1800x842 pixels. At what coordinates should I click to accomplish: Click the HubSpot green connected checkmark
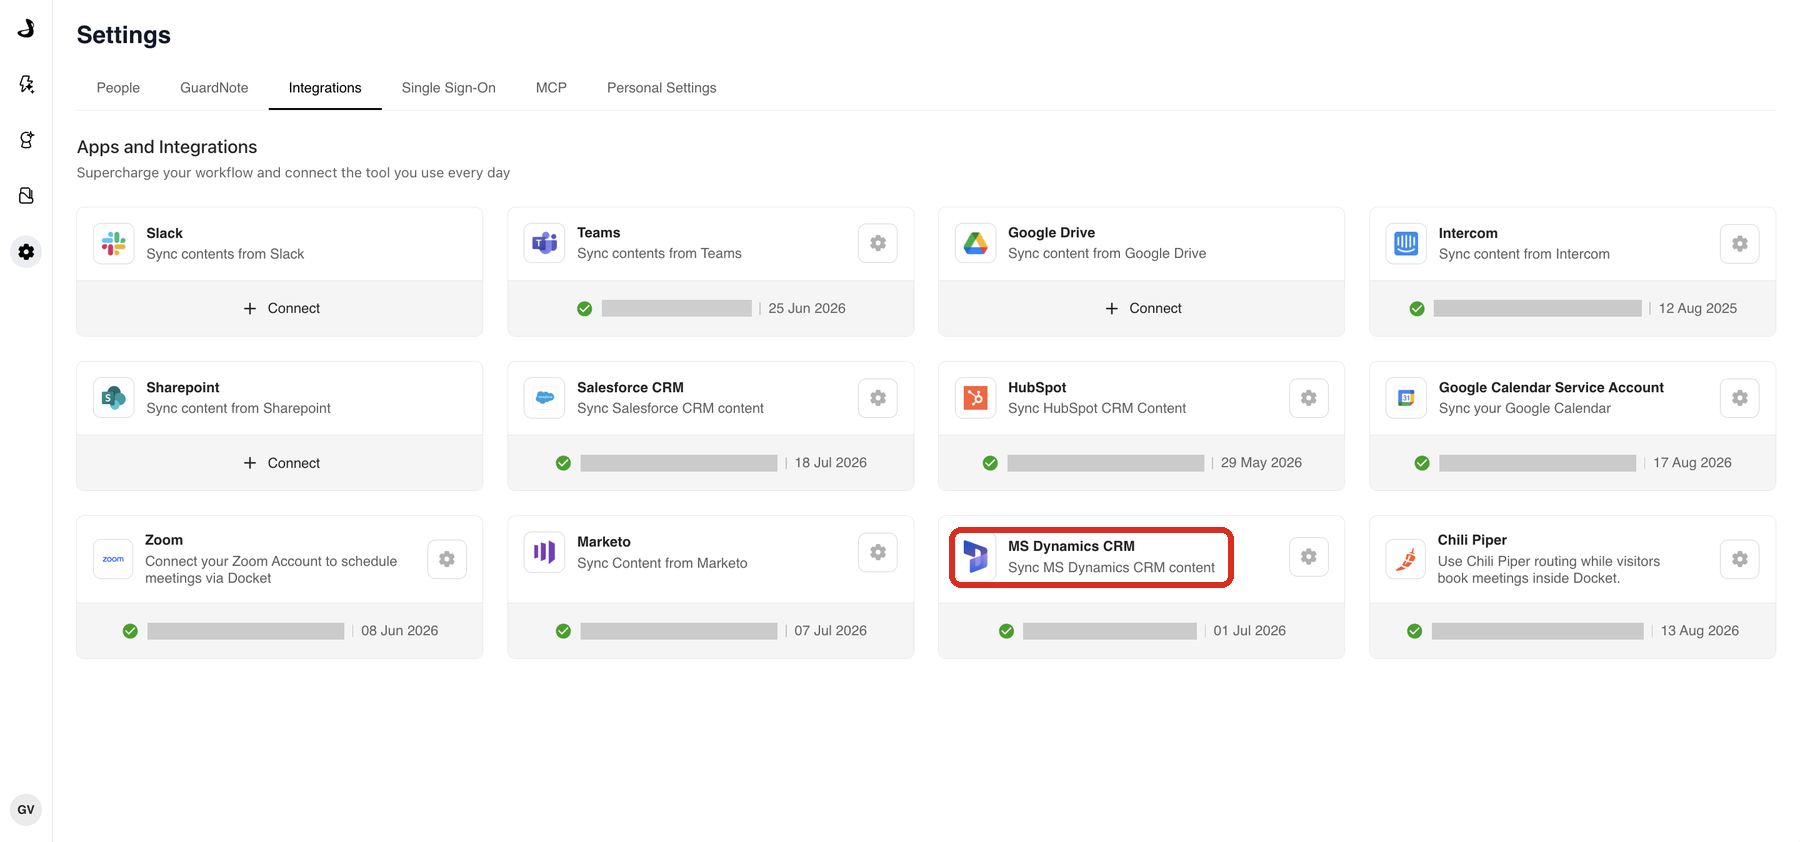pos(990,463)
